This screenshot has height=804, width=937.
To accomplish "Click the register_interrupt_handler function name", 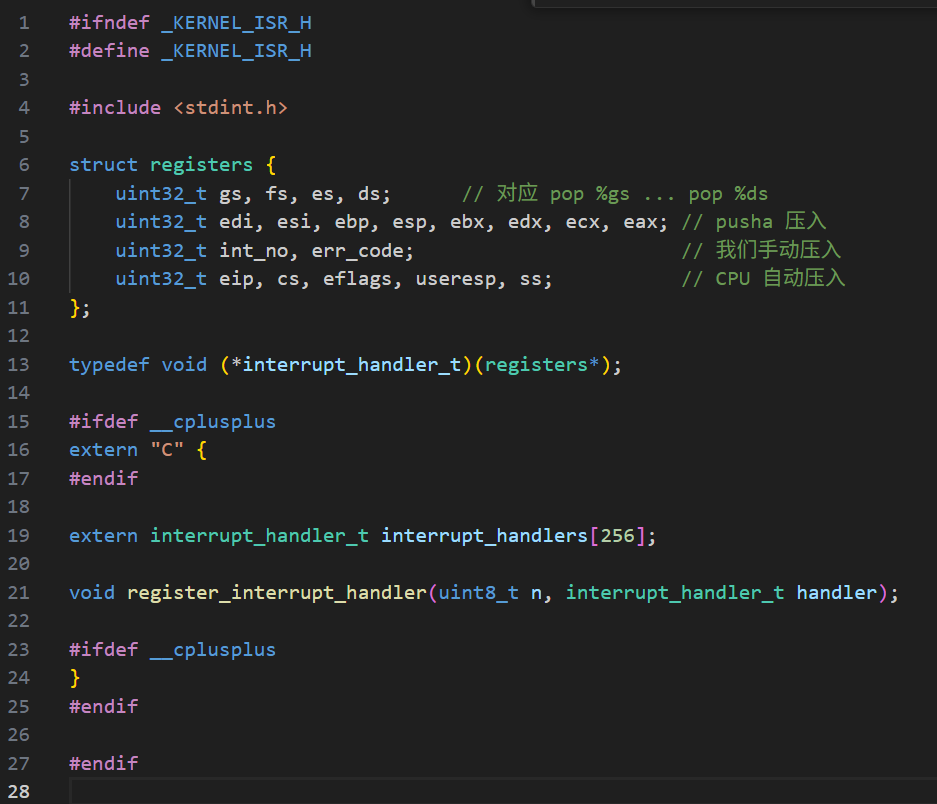I will pos(277,593).
